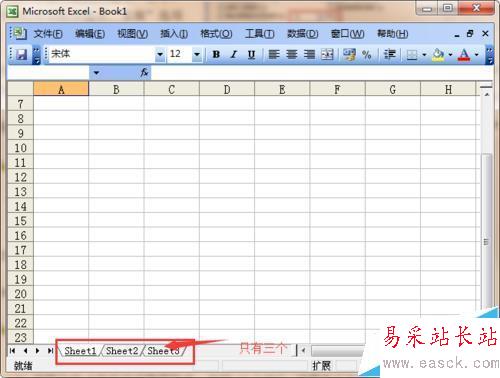Toggle Underline formatting

point(252,54)
